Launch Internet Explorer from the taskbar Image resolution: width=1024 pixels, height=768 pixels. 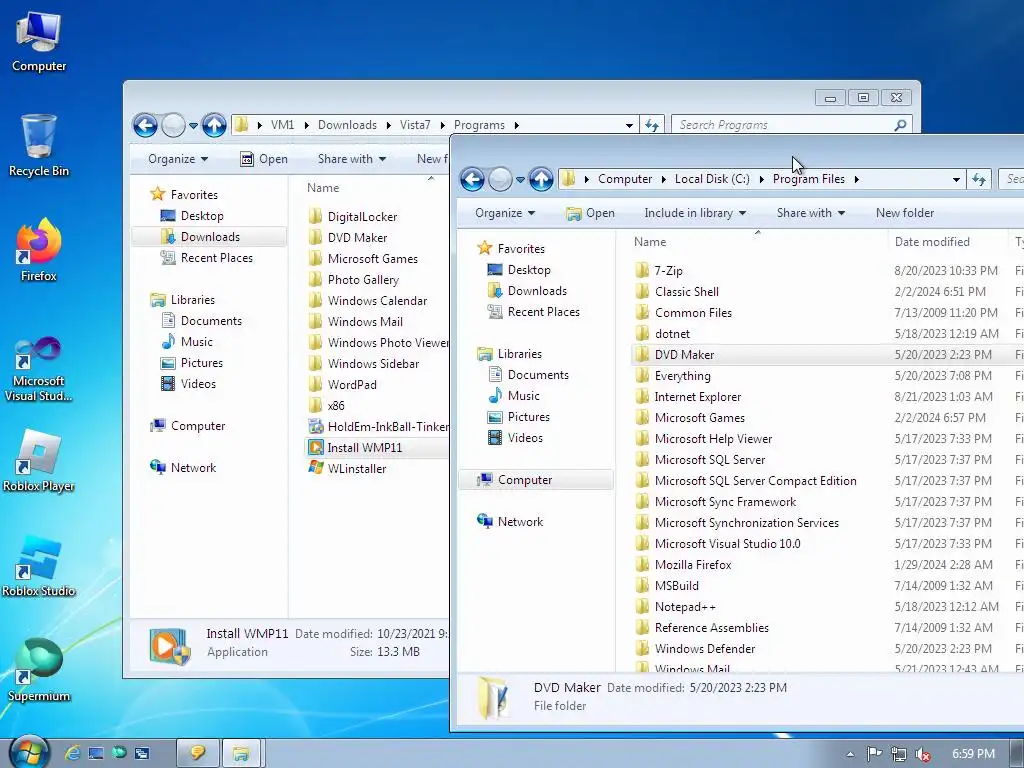point(72,753)
